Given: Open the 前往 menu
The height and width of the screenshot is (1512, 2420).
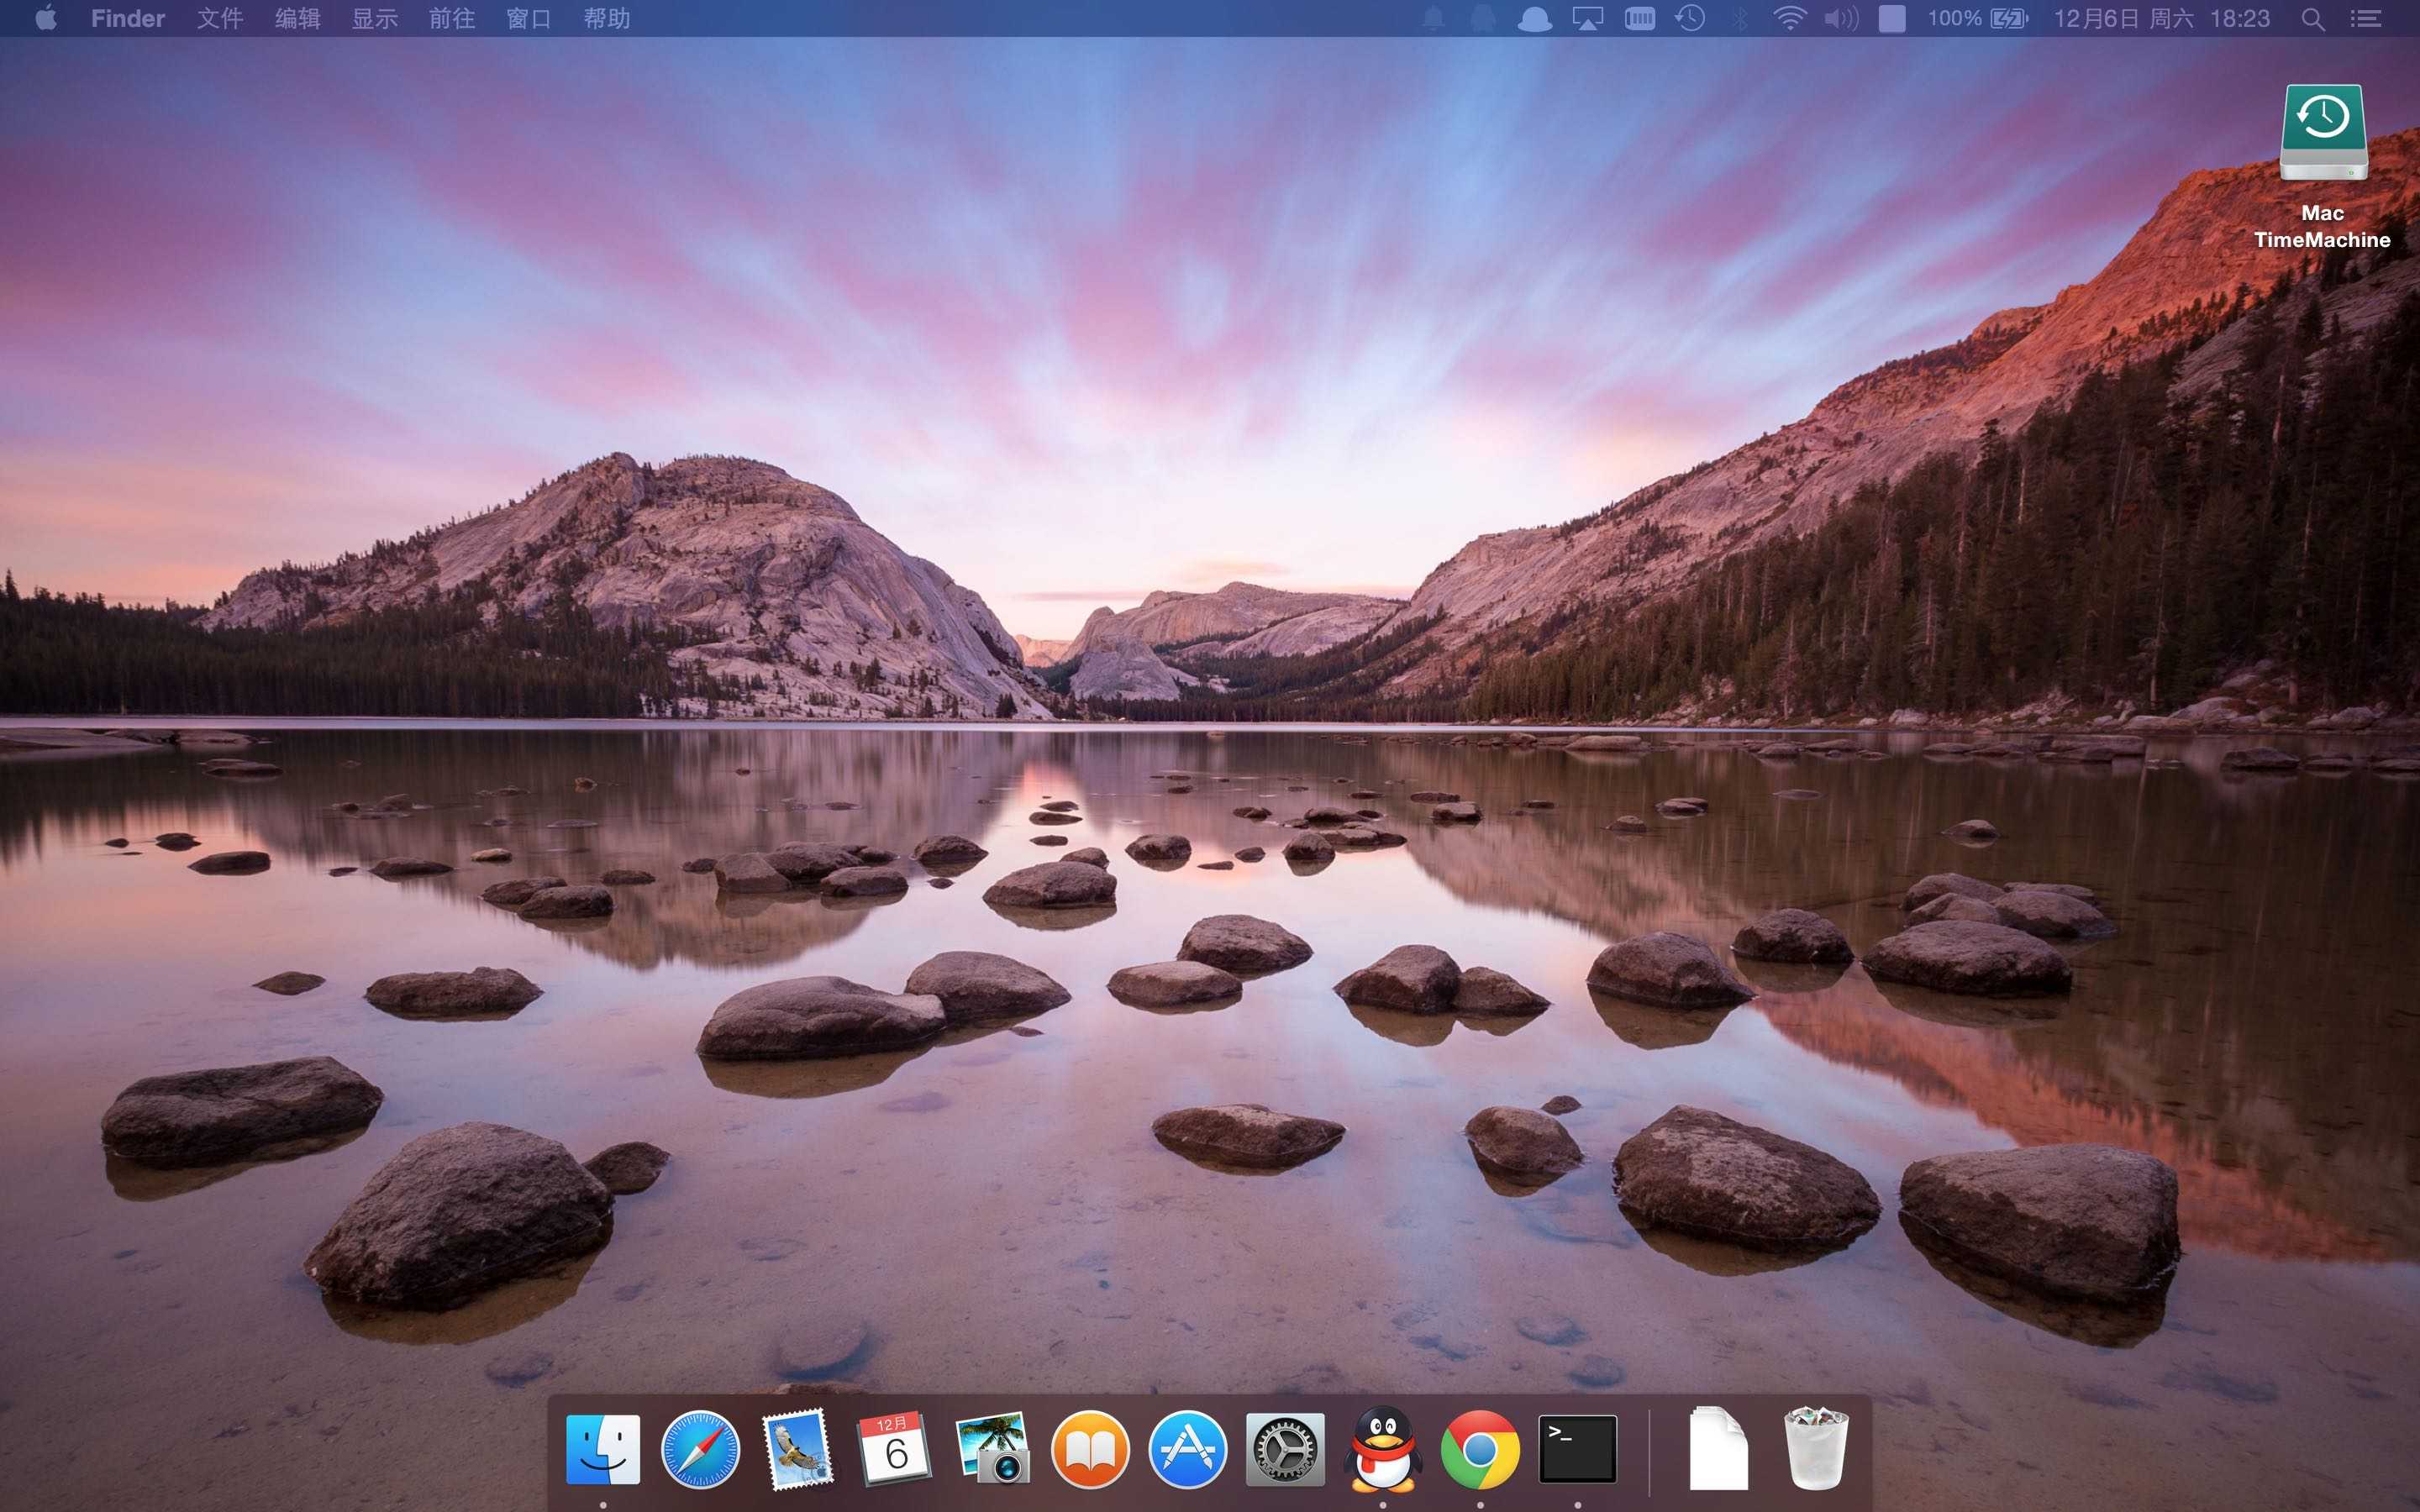Looking at the screenshot, I should click(452, 18).
